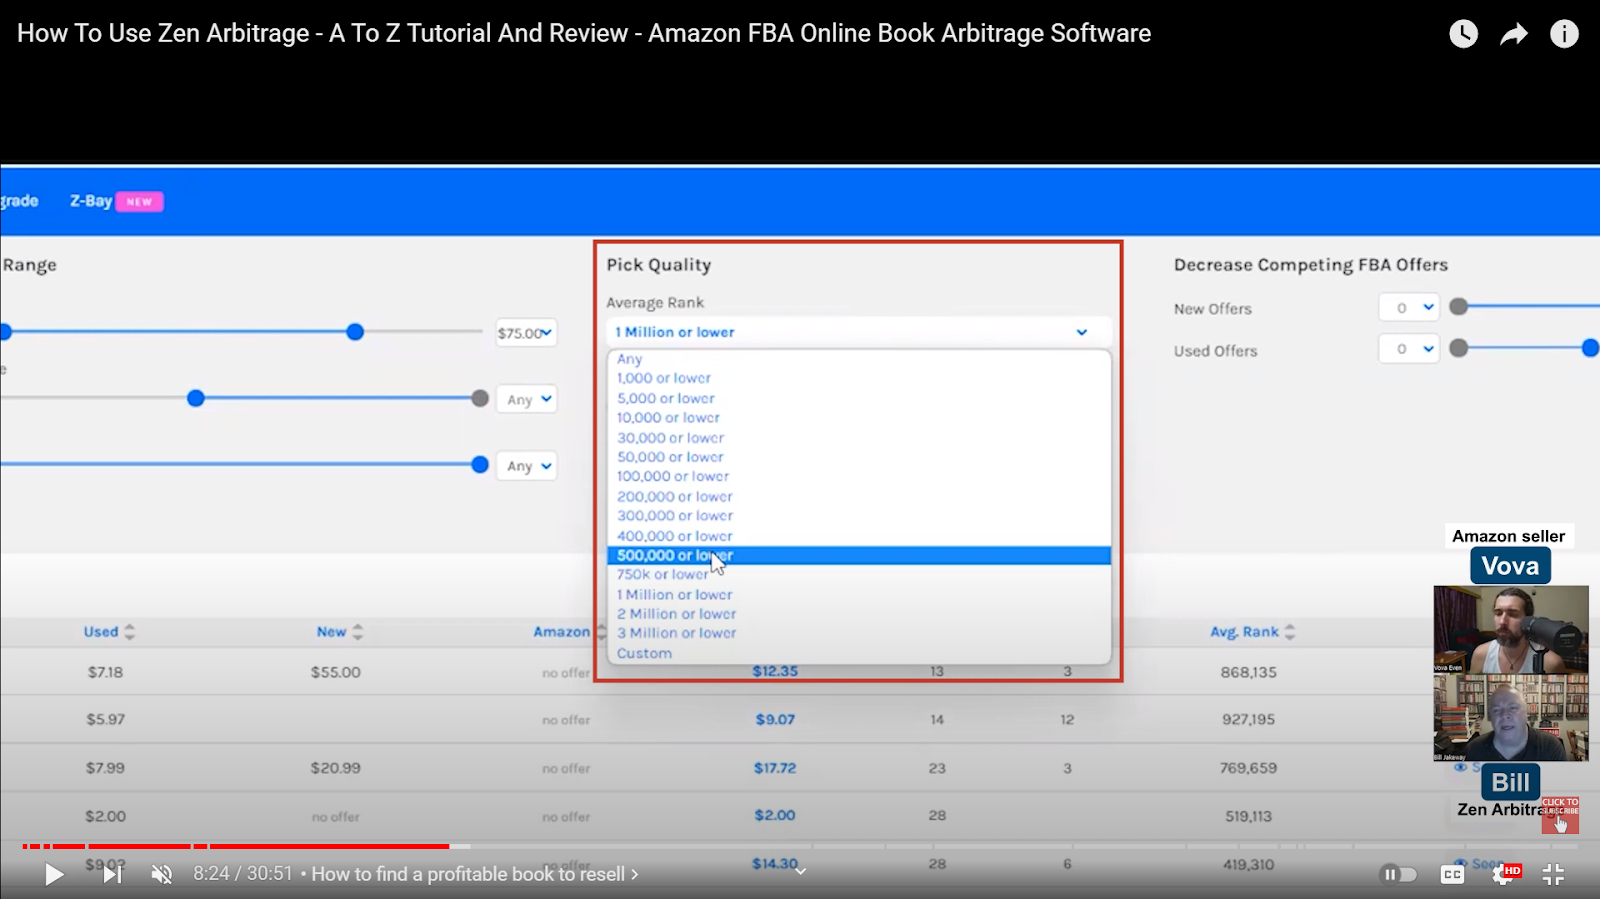Select highlighted '500,000 or lower' option
Viewport: 1600px width, 899px height.
coord(859,555)
